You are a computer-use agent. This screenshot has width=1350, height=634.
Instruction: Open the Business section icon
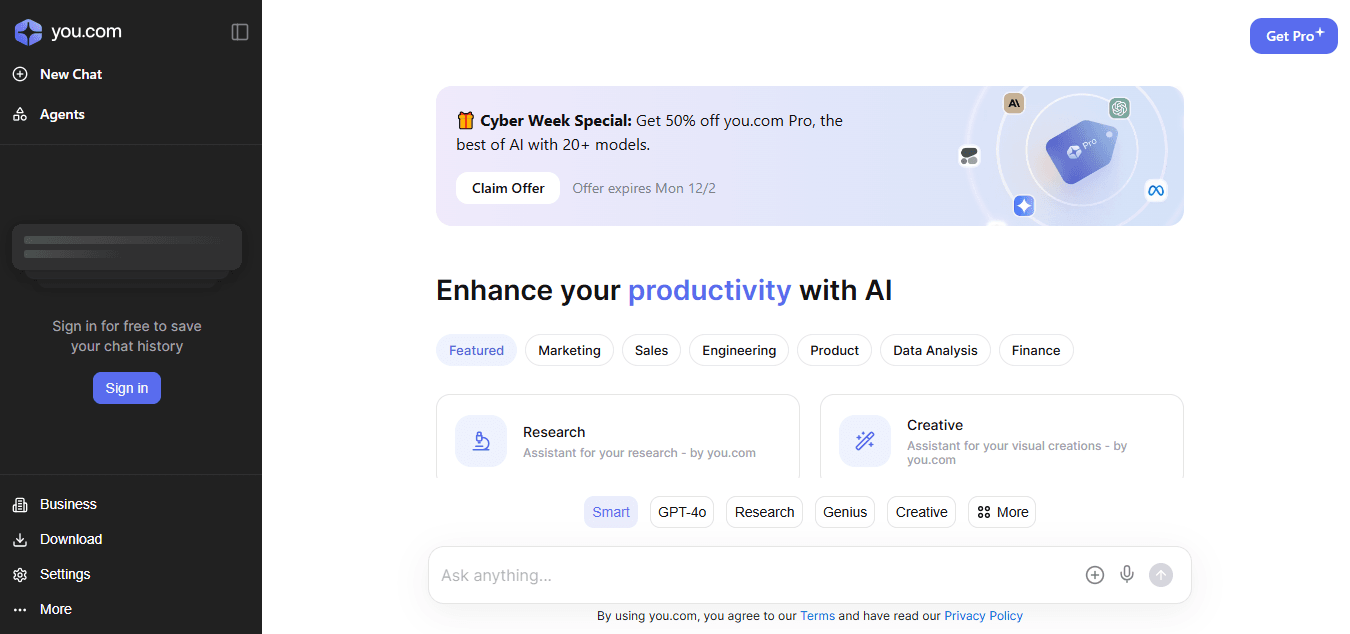[20, 504]
